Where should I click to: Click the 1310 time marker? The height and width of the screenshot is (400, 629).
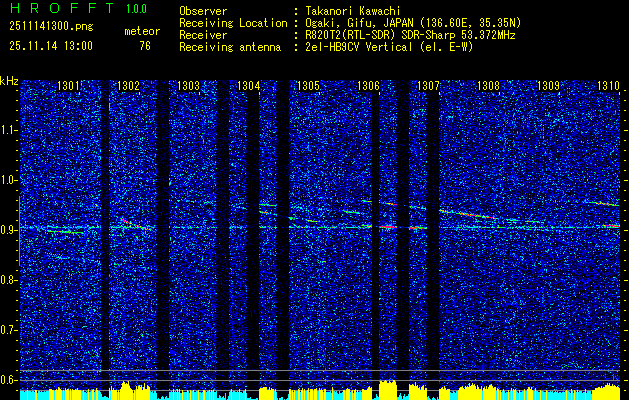[608, 85]
